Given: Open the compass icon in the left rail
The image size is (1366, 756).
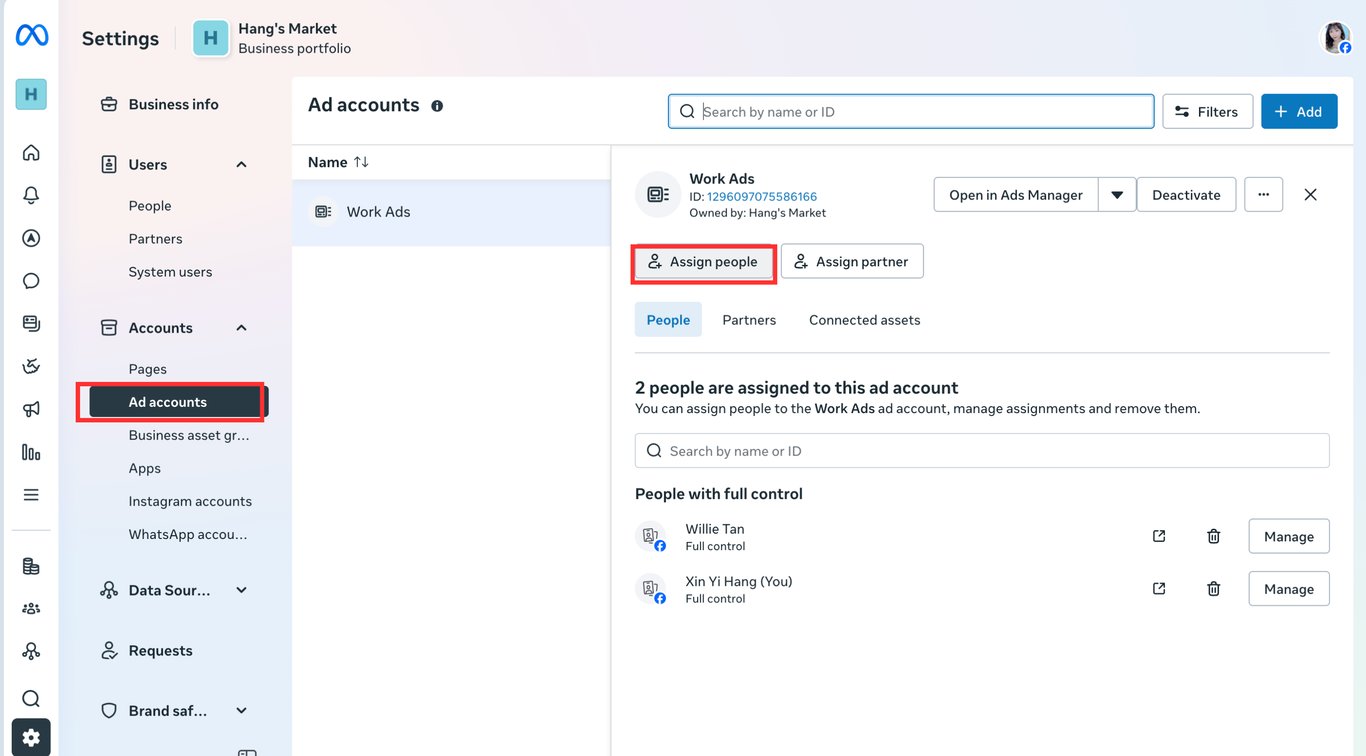Looking at the screenshot, I should click(31, 238).
